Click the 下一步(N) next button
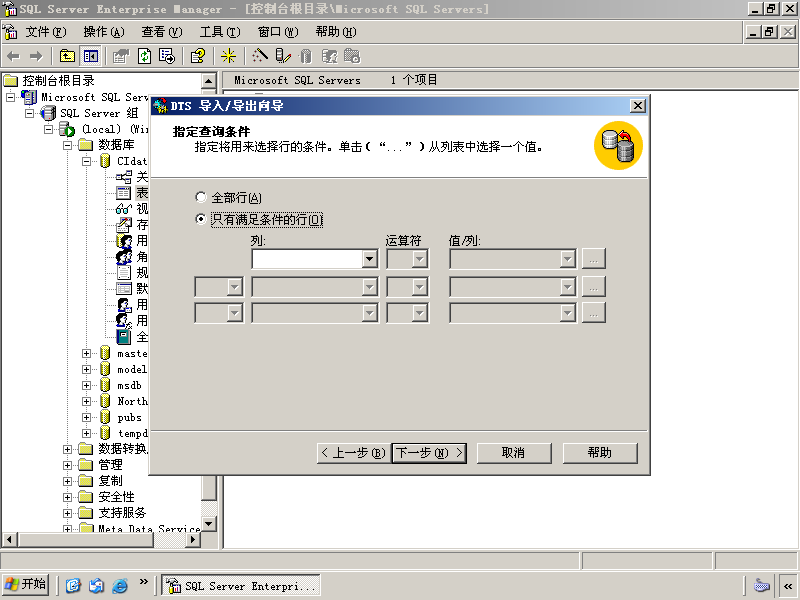Viewport: 800px width, 600px height. click(429, 453)
